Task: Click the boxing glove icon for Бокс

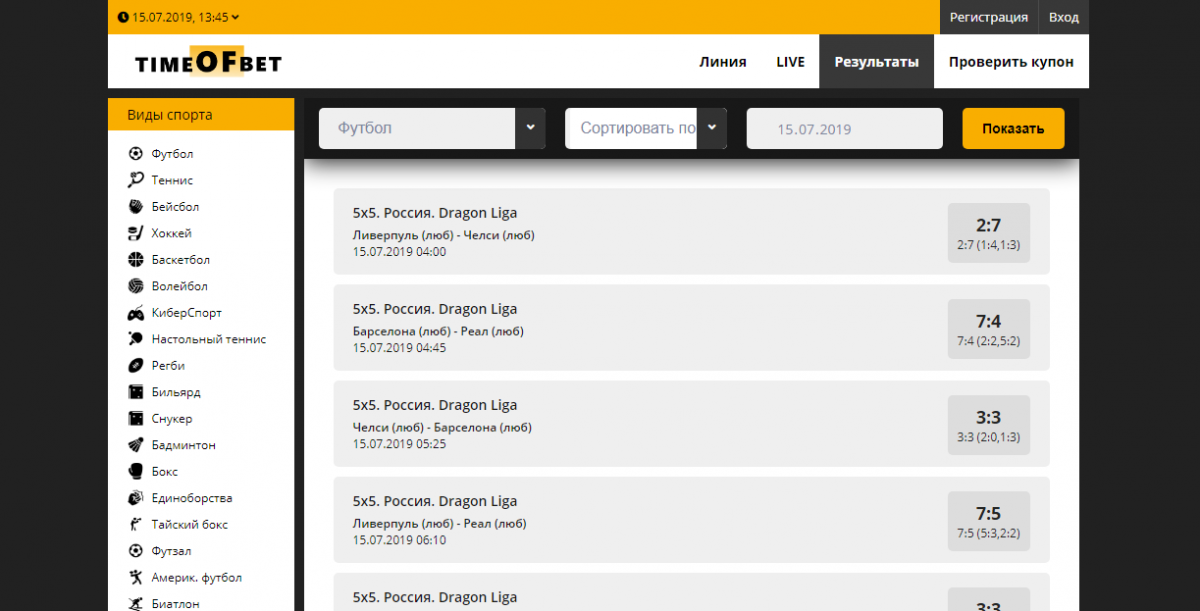Action: (x=136, y=472)
